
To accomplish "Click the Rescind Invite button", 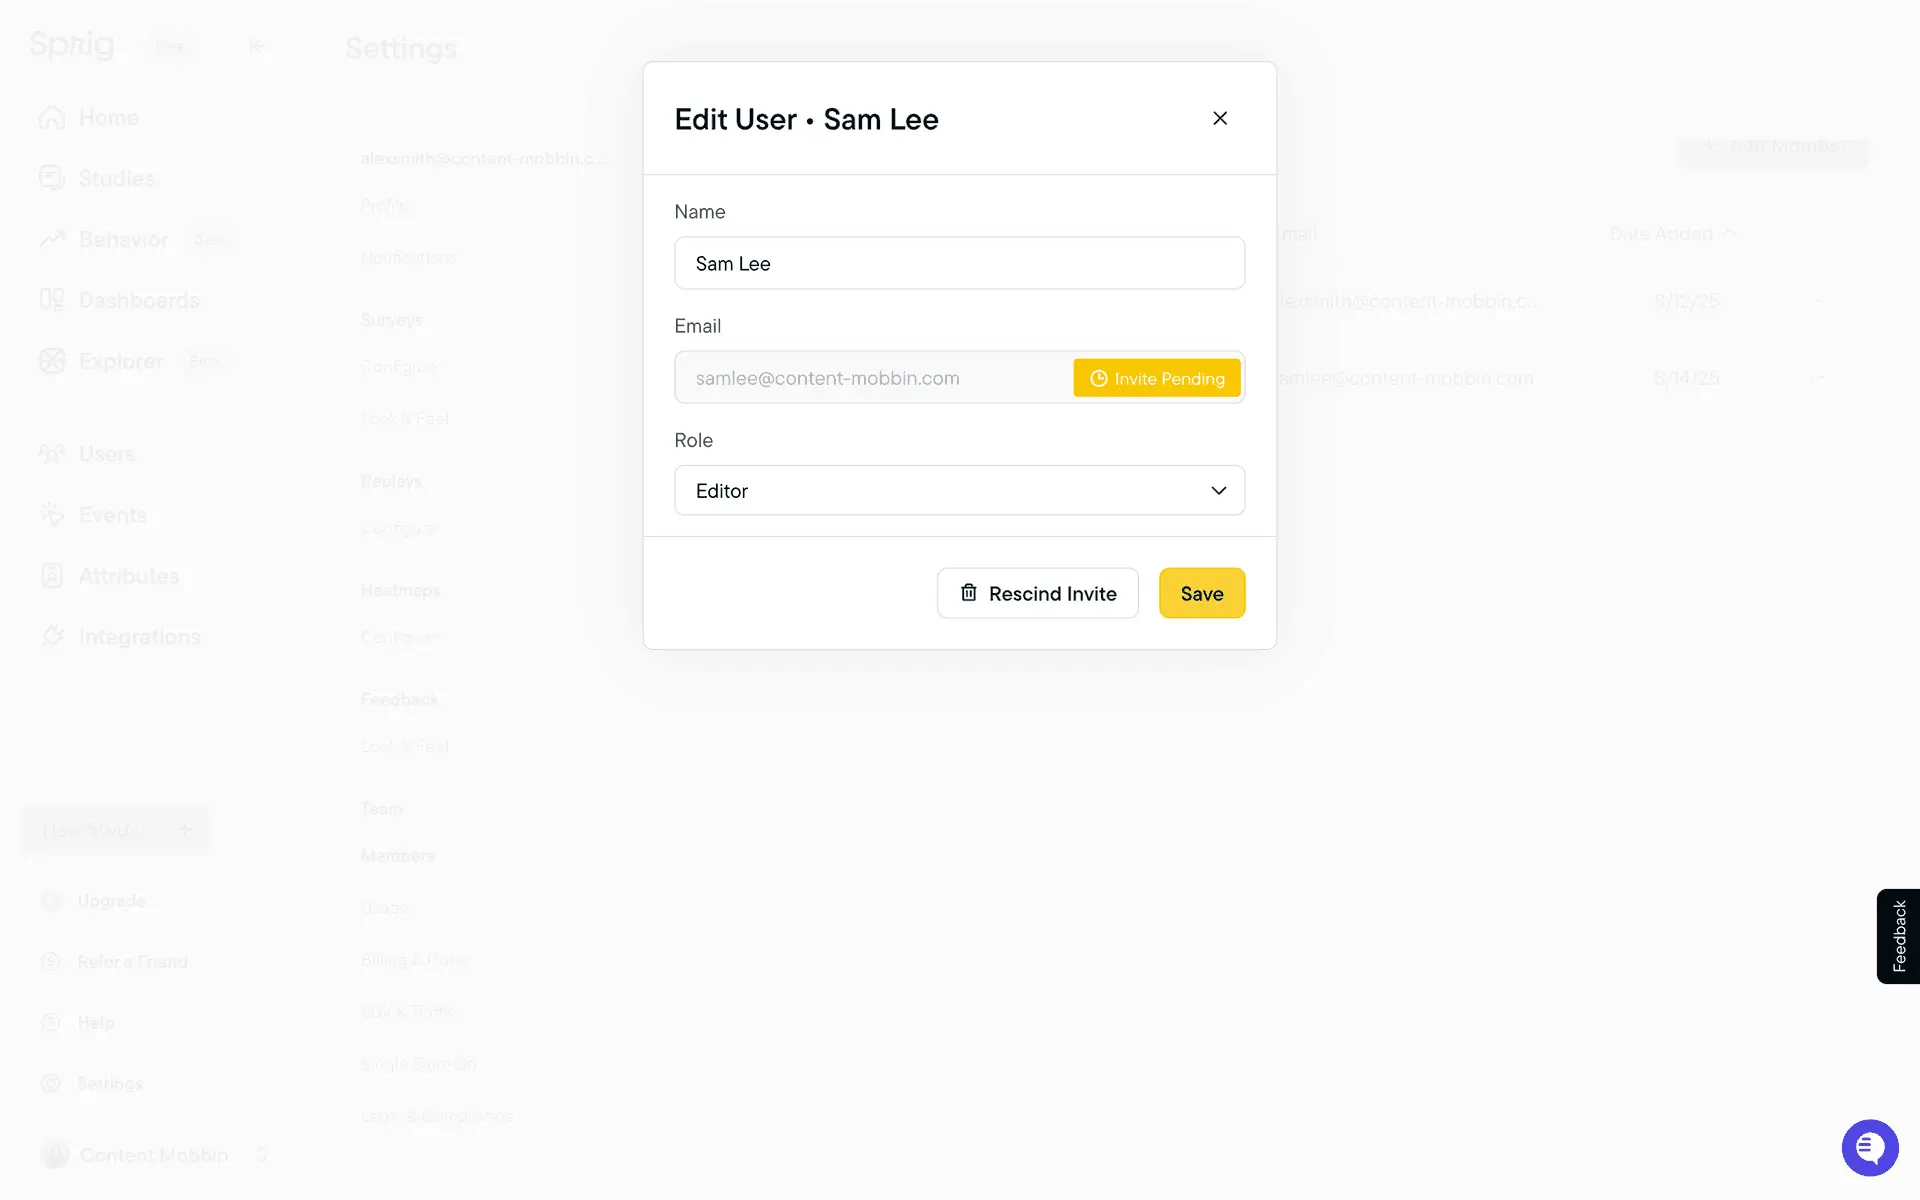I will (1037, 593).
